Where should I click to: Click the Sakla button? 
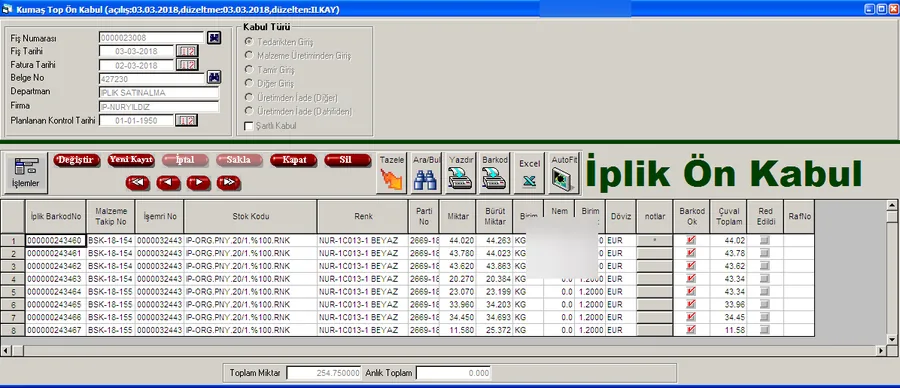pos(239,160)
